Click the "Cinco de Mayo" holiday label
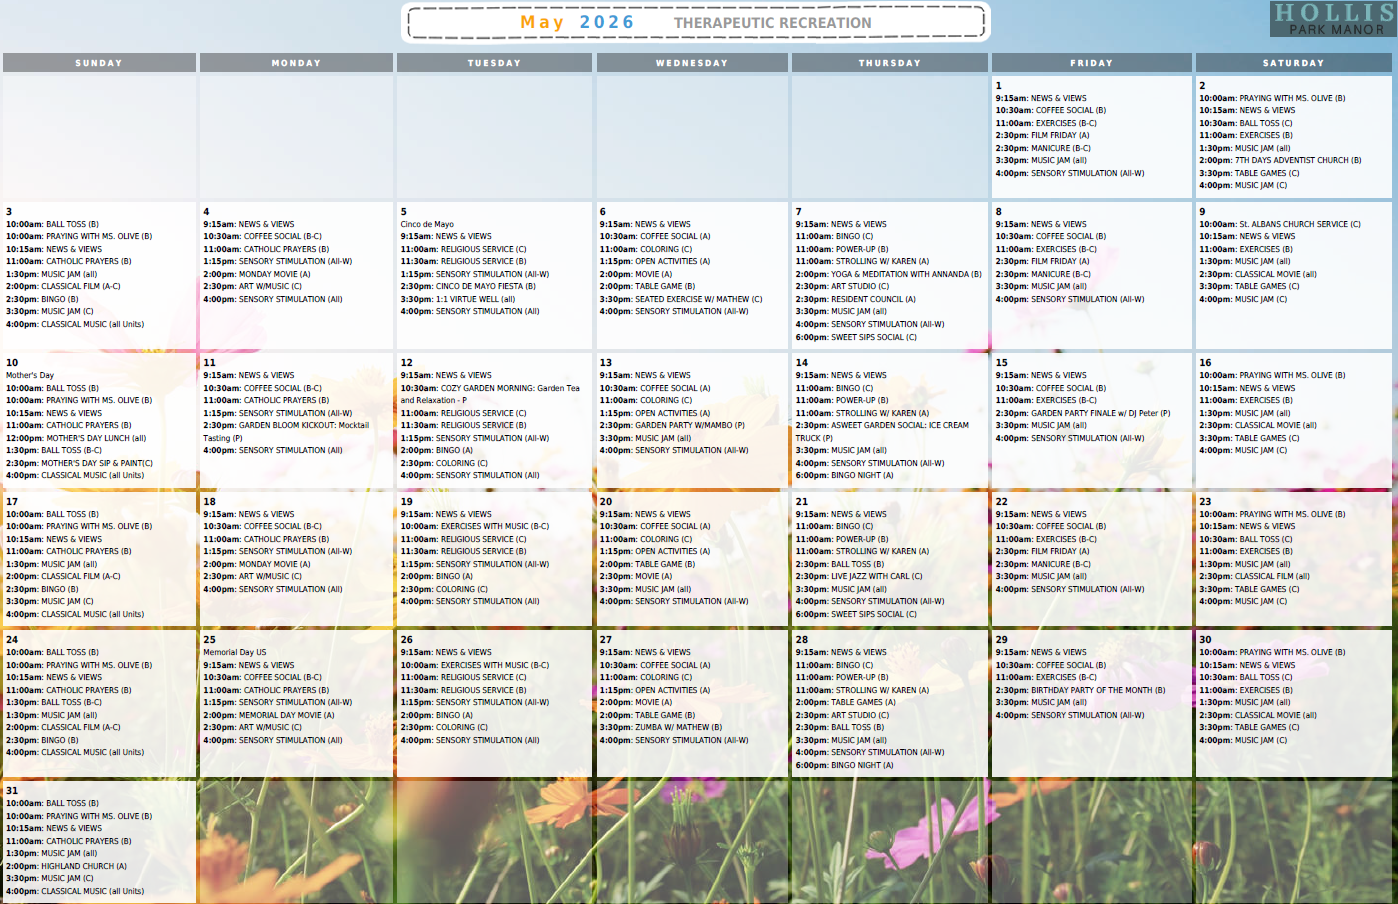 [427, 225]
